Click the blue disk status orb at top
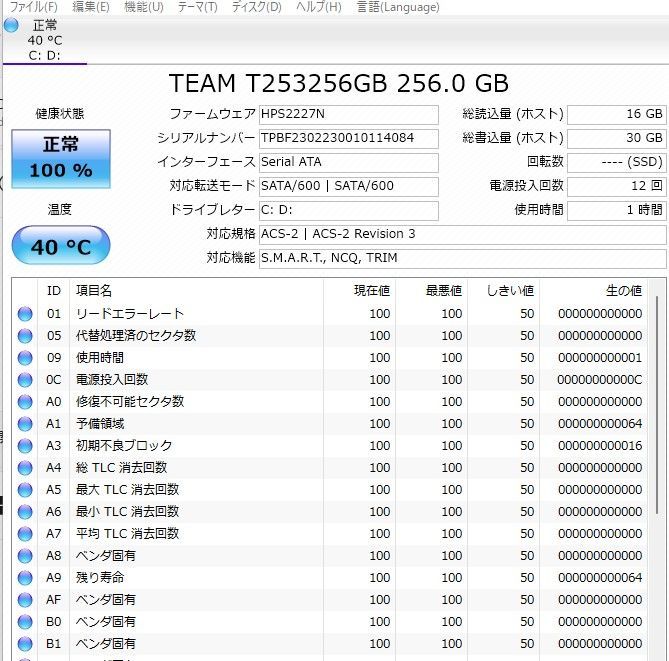The image size is (669, 661). [x=11, y=25]
